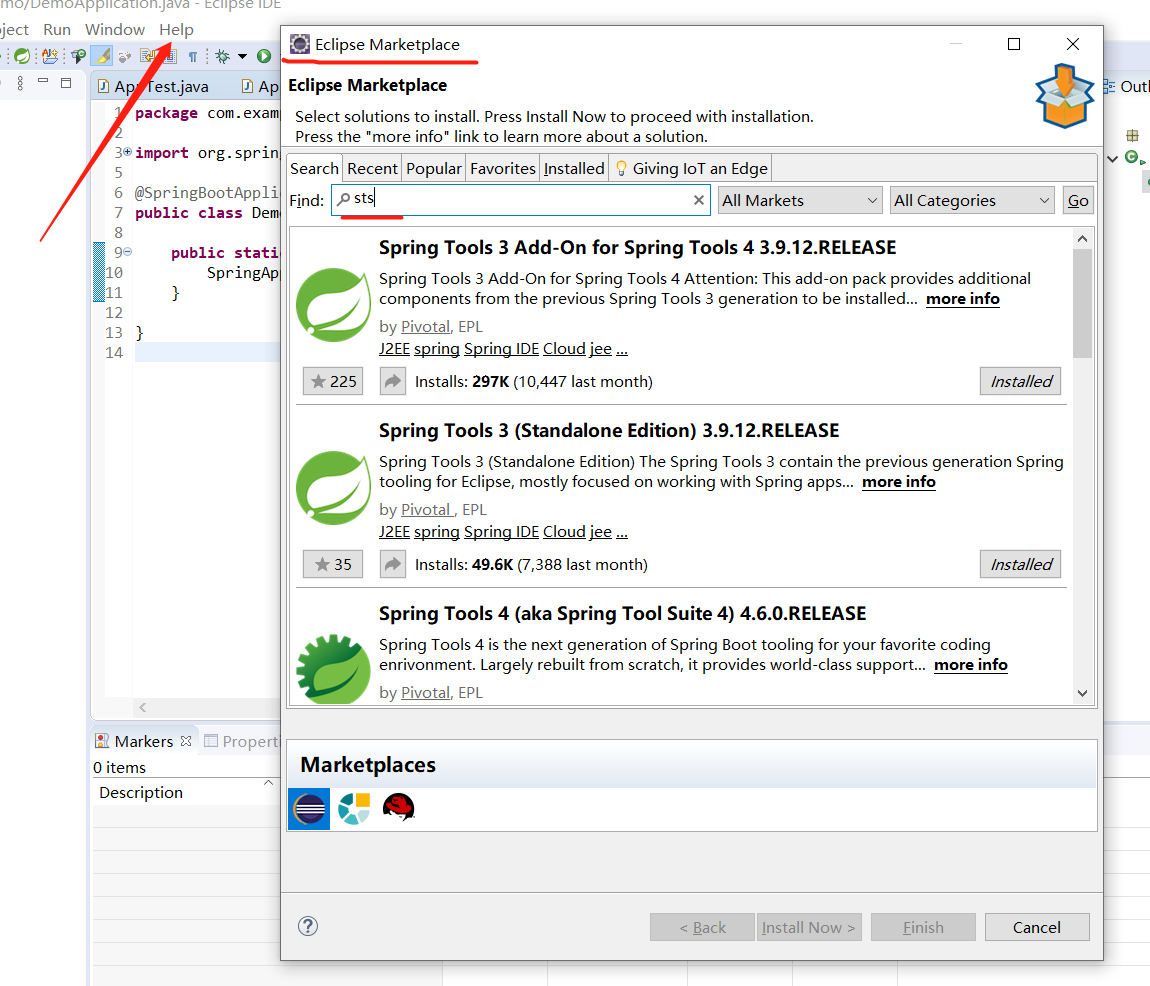
Task: Click the share arrow icon beside the 225-star rating
Action: 392,381
